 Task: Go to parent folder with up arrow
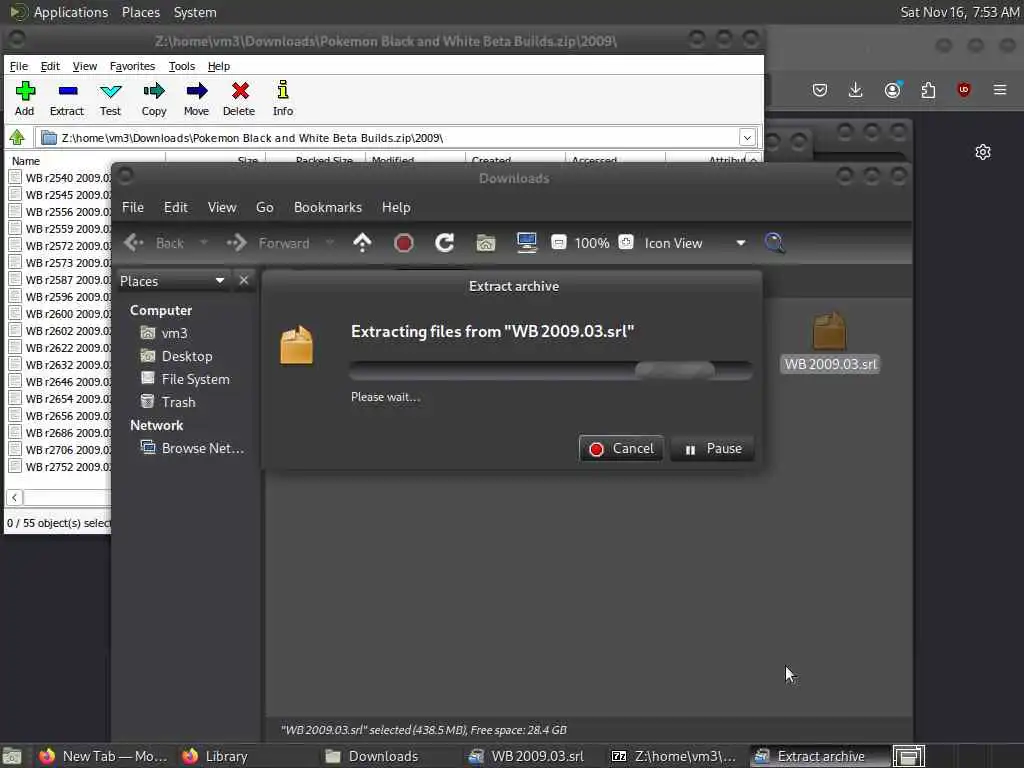tap(362, 243)
